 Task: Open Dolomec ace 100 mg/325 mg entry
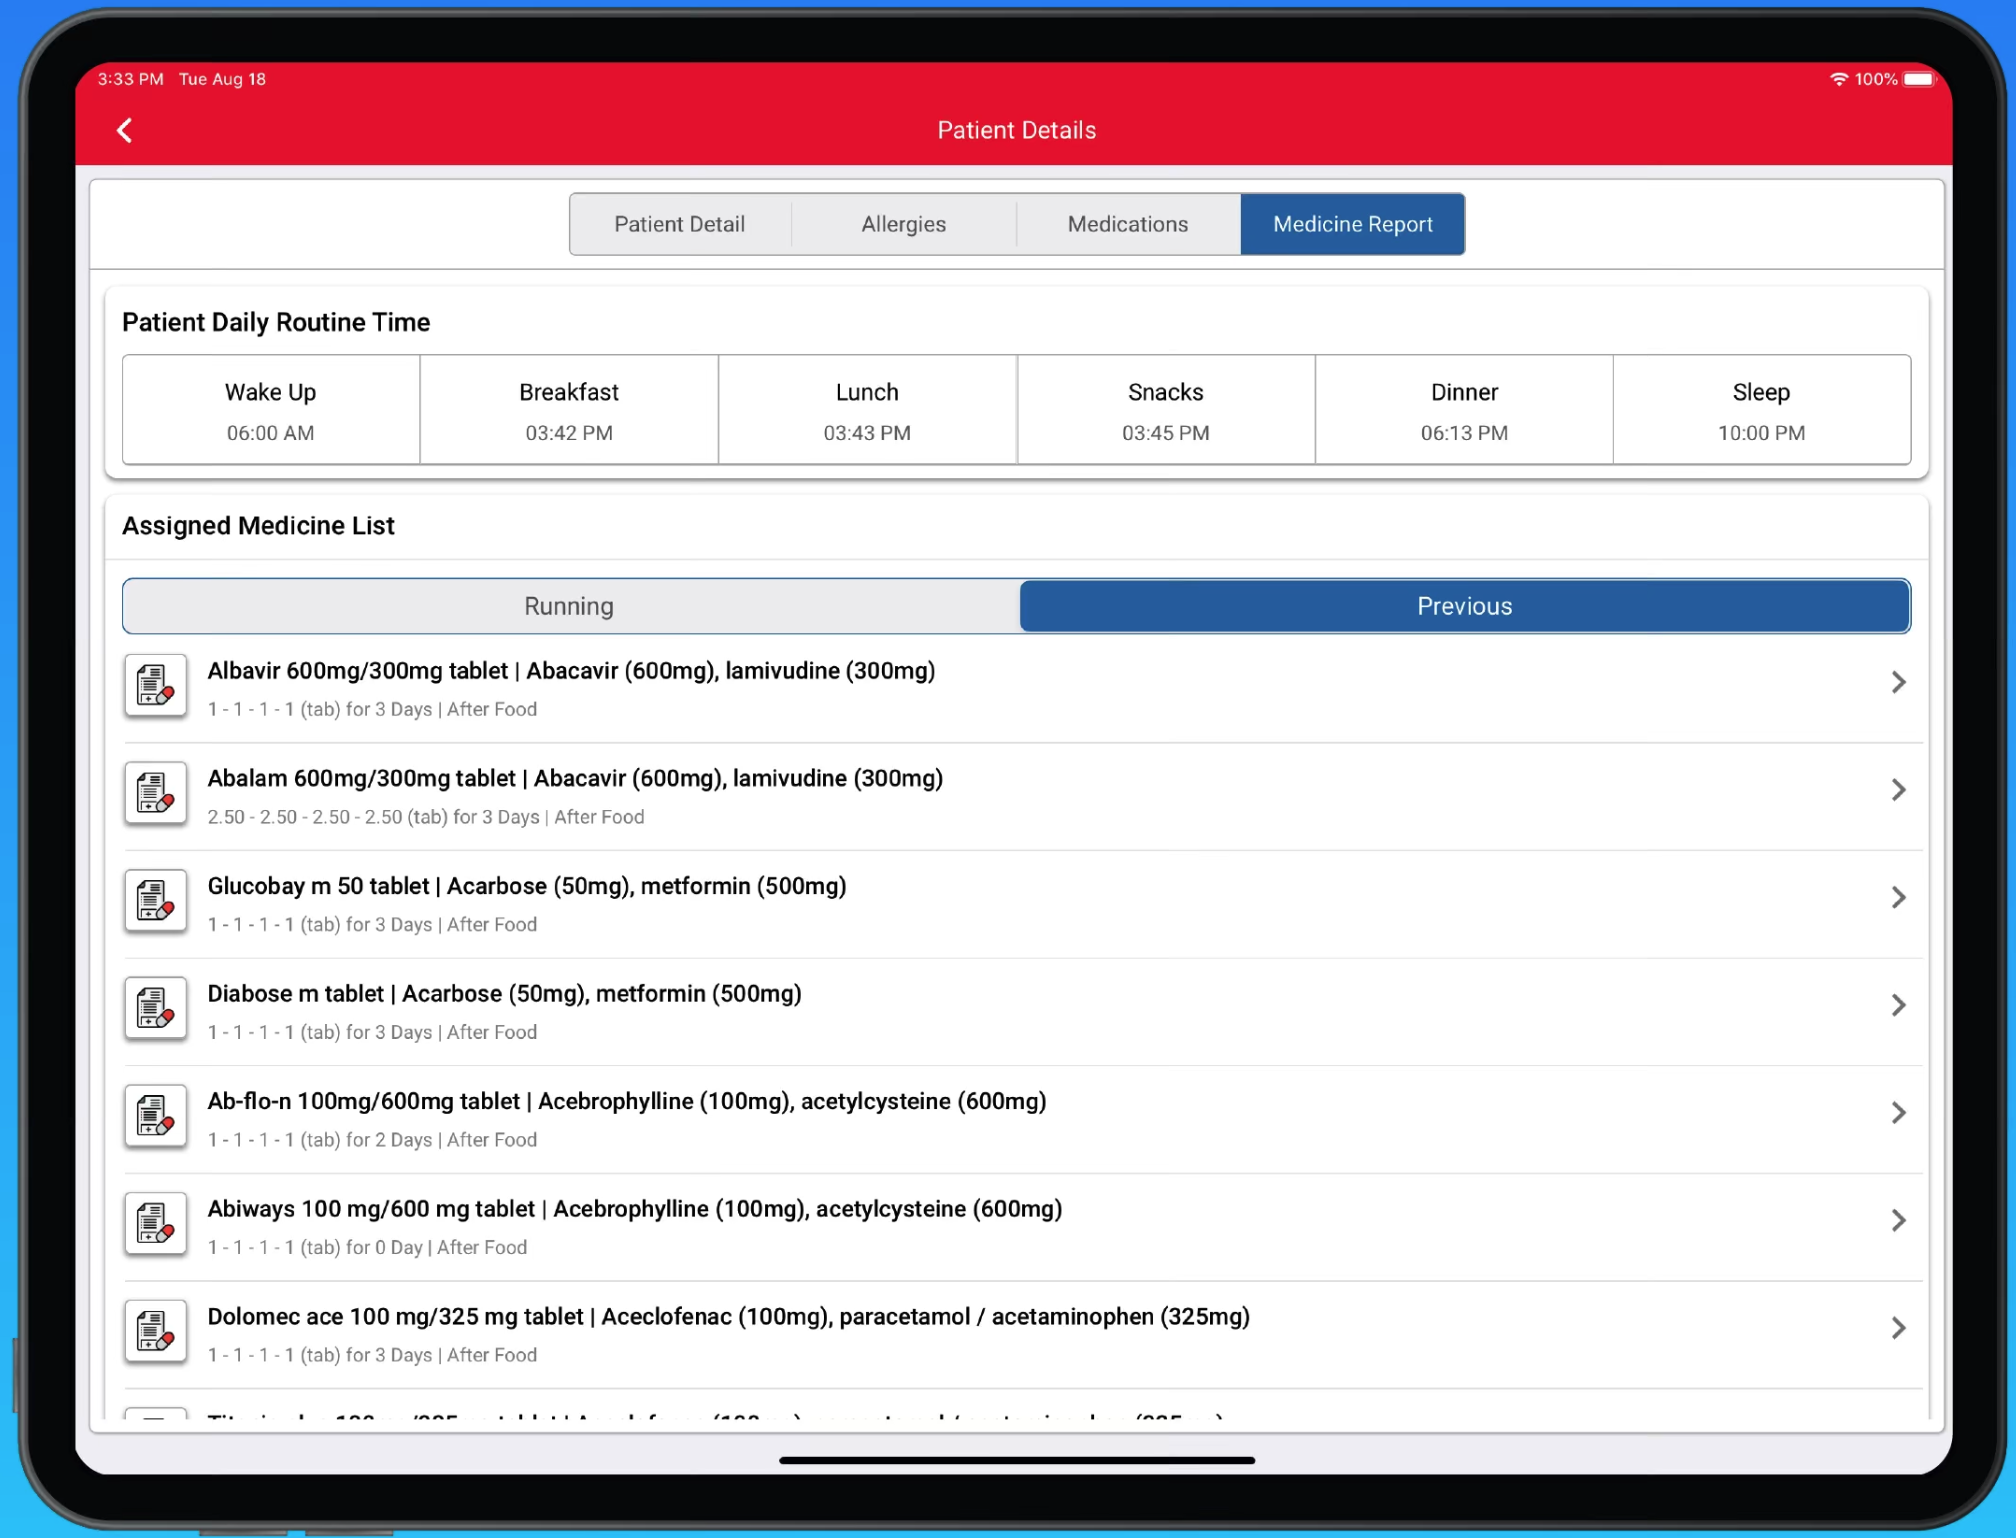coord(1023,1335)
